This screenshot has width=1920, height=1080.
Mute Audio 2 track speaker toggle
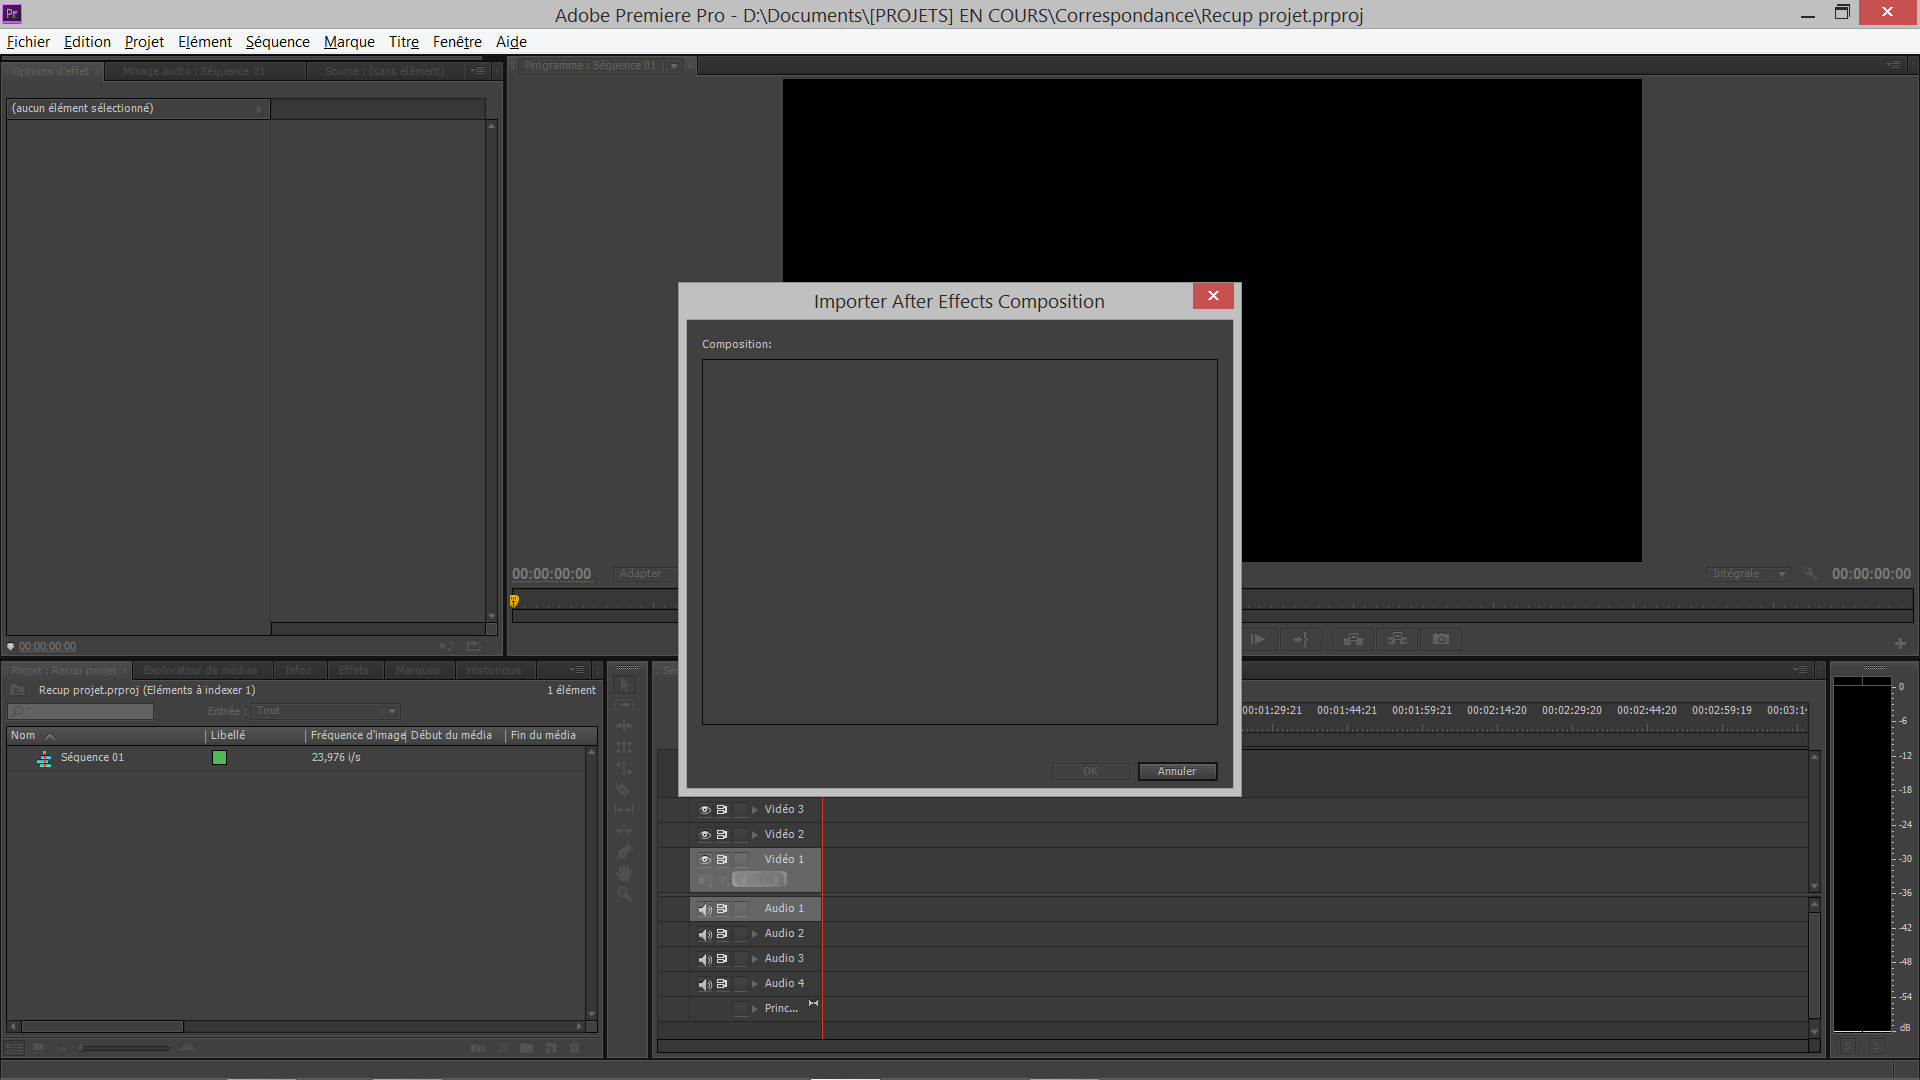(x=705, y=934)
